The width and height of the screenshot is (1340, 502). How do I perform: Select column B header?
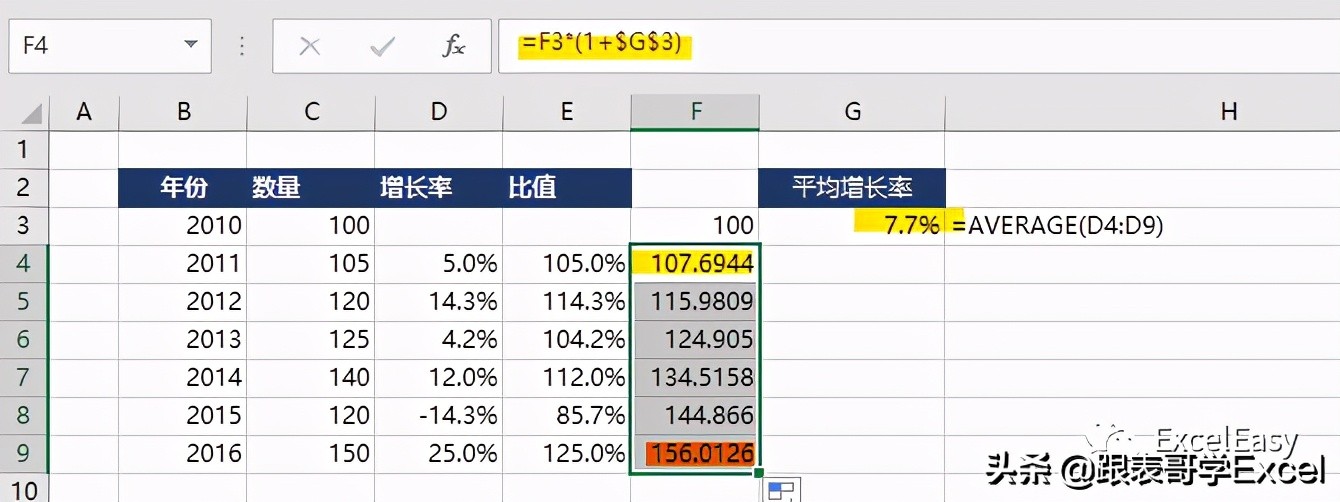coord(183,112)
